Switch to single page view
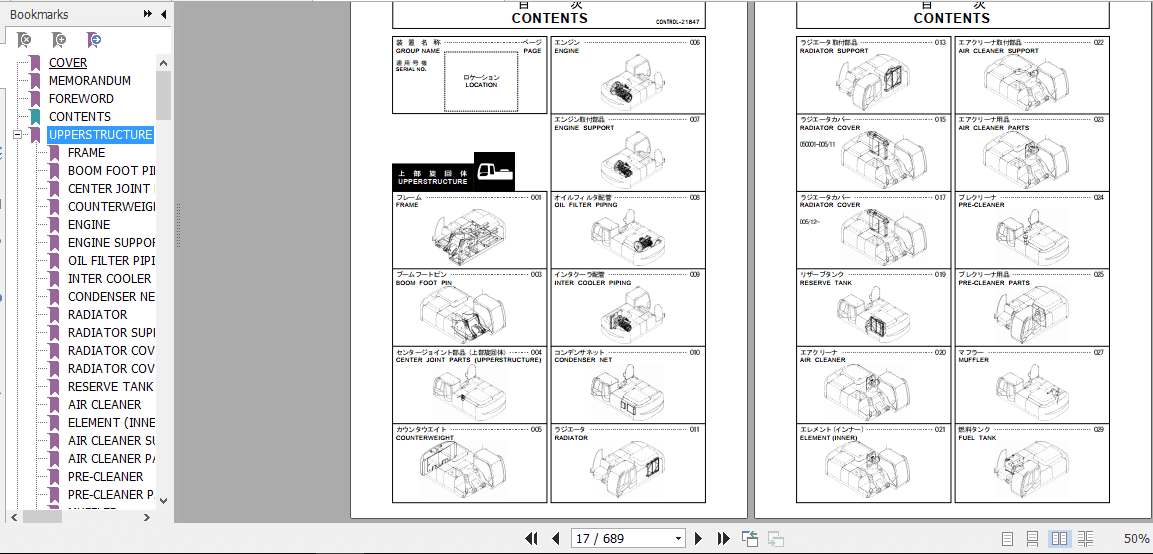Screen dimensions: 1153x554 1007,539
